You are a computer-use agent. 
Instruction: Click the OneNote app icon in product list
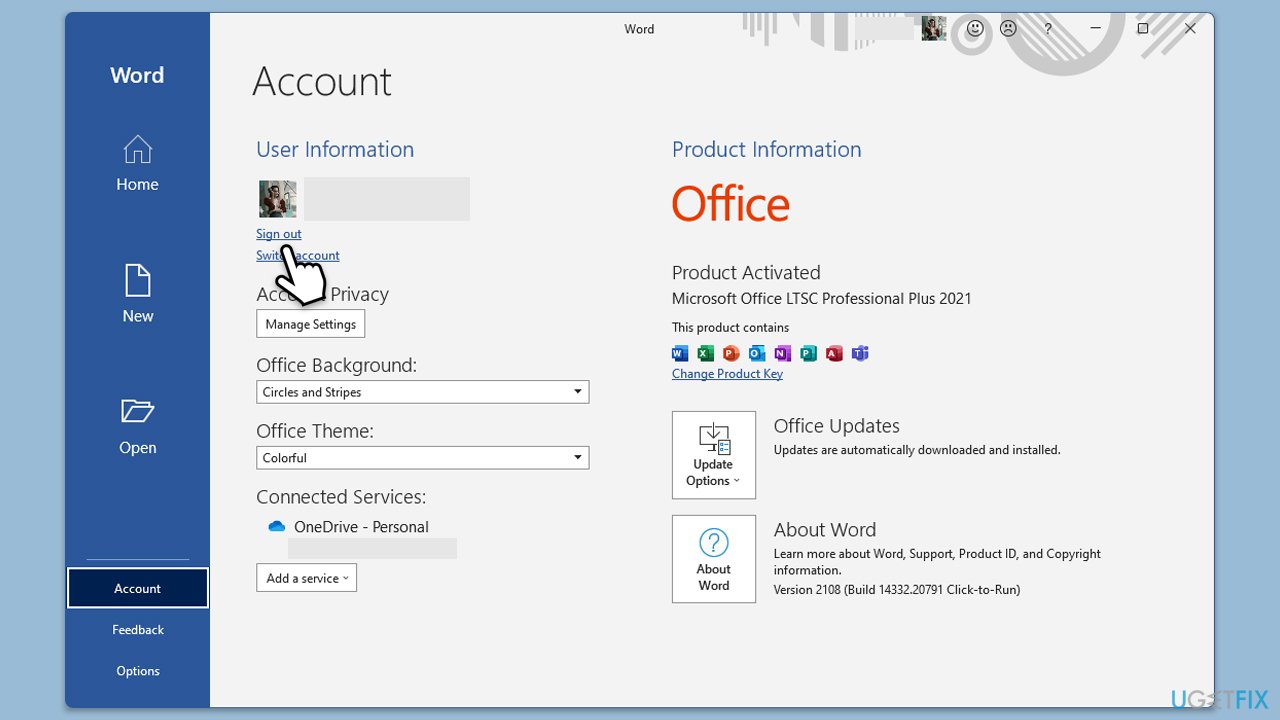[x=783, y=353]
